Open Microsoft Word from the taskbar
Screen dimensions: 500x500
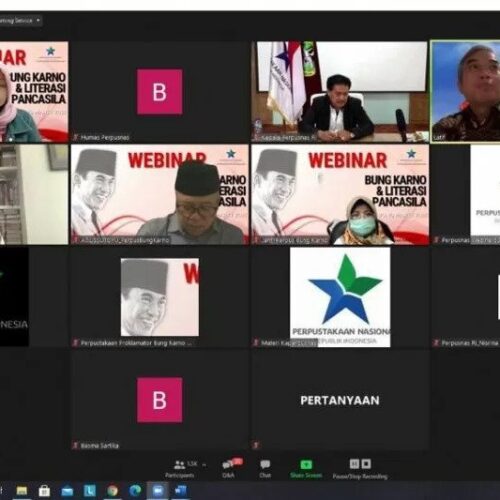pos(181,491)
